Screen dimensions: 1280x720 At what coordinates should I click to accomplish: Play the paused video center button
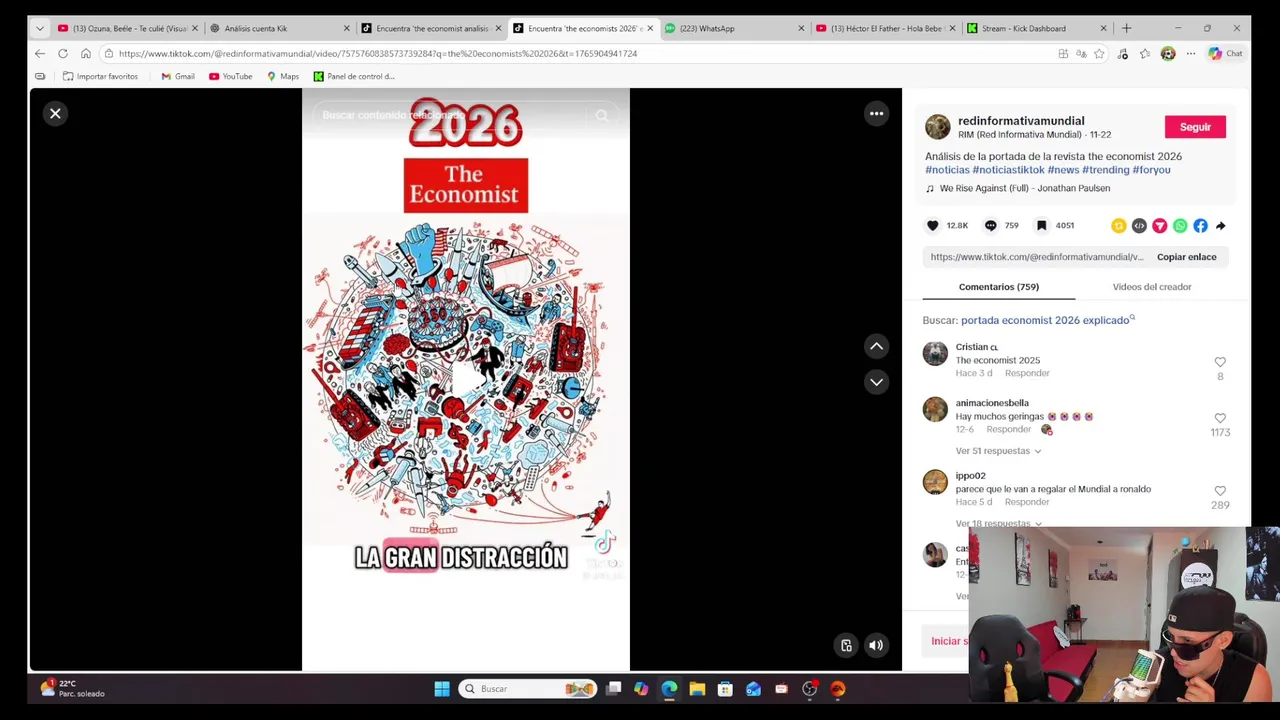click(466, 380)
